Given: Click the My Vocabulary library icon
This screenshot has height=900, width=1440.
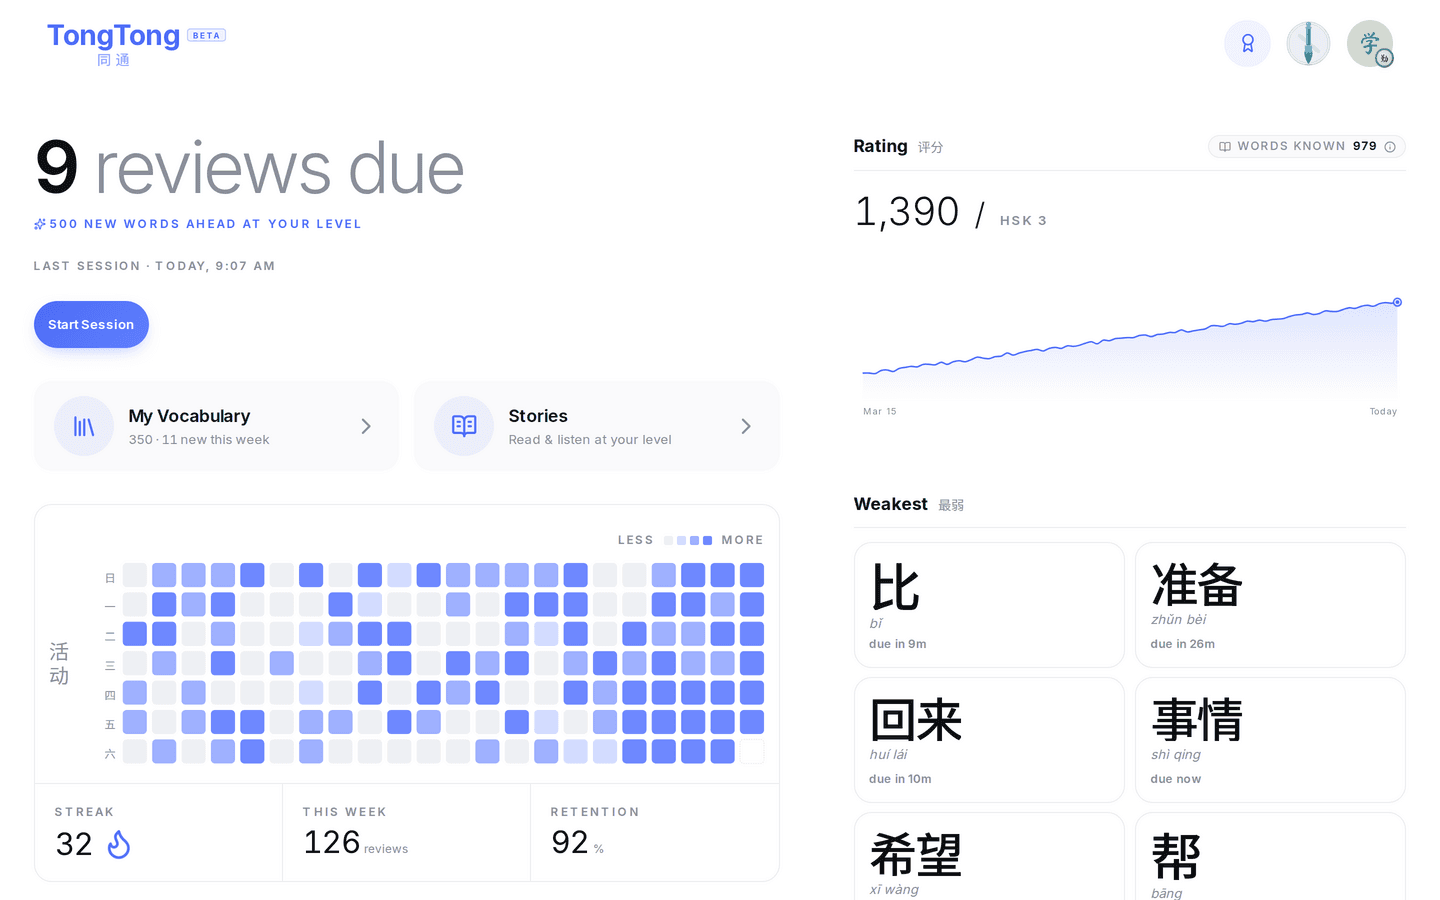Looking at the screenshot, I should (84, 426).
